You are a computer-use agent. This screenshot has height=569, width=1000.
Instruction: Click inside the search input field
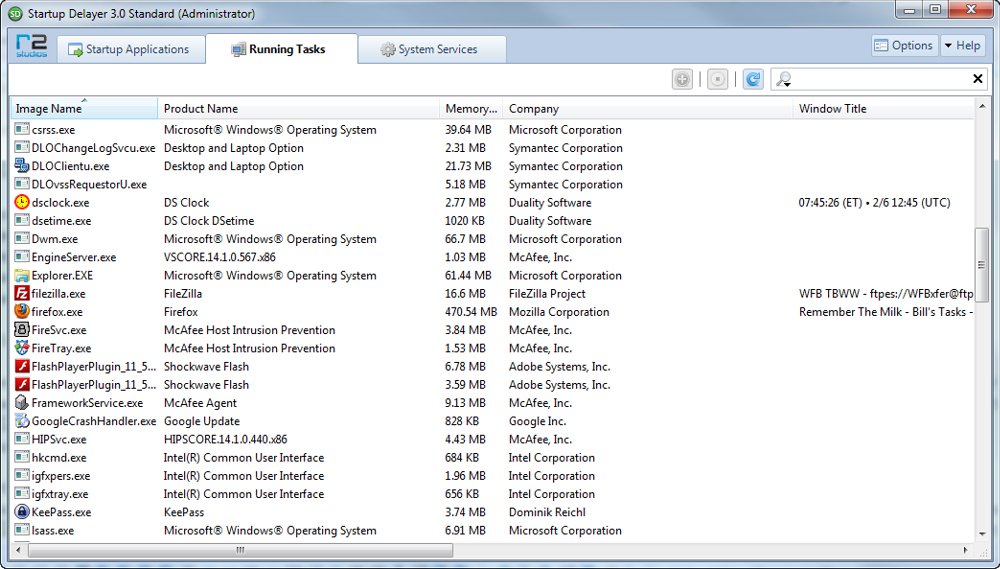click(880, 79)
